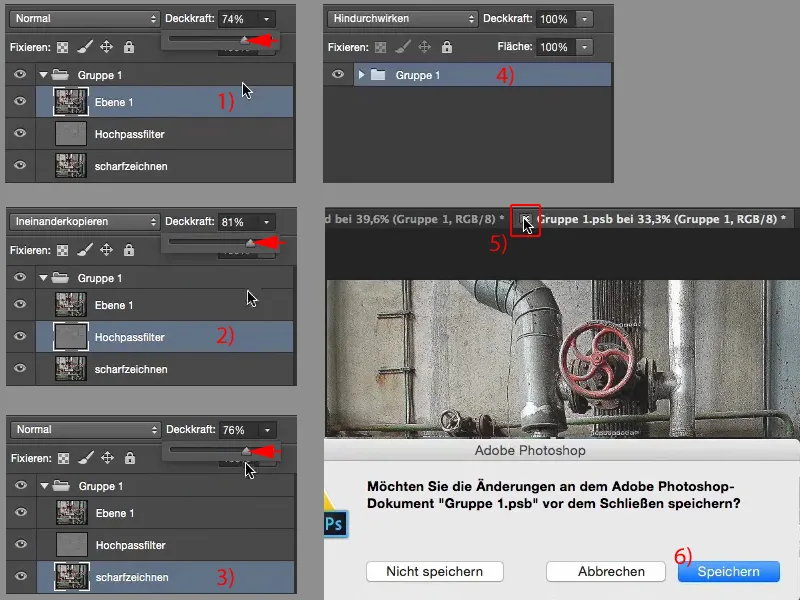Click lock-all padlock in the 81% opacity panel

click(x=129, y=250)
